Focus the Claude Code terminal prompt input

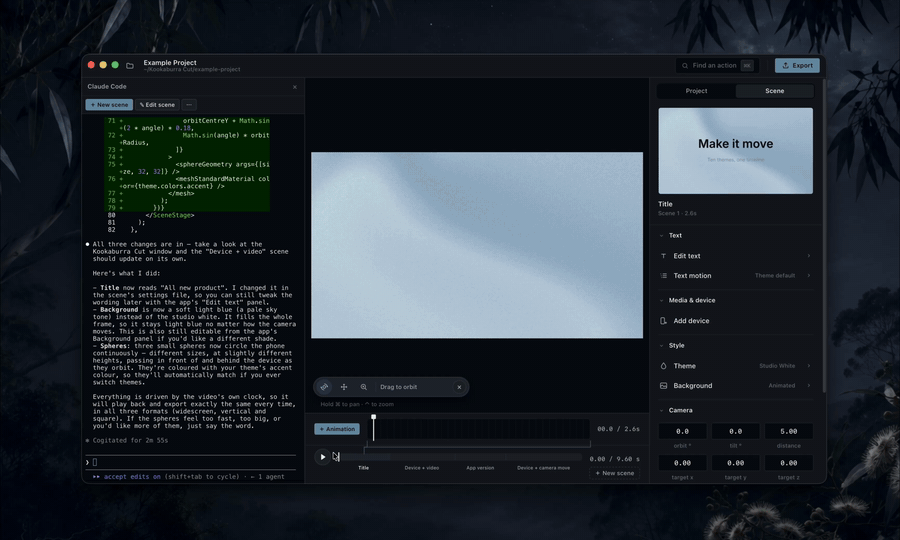coord(192,462)
